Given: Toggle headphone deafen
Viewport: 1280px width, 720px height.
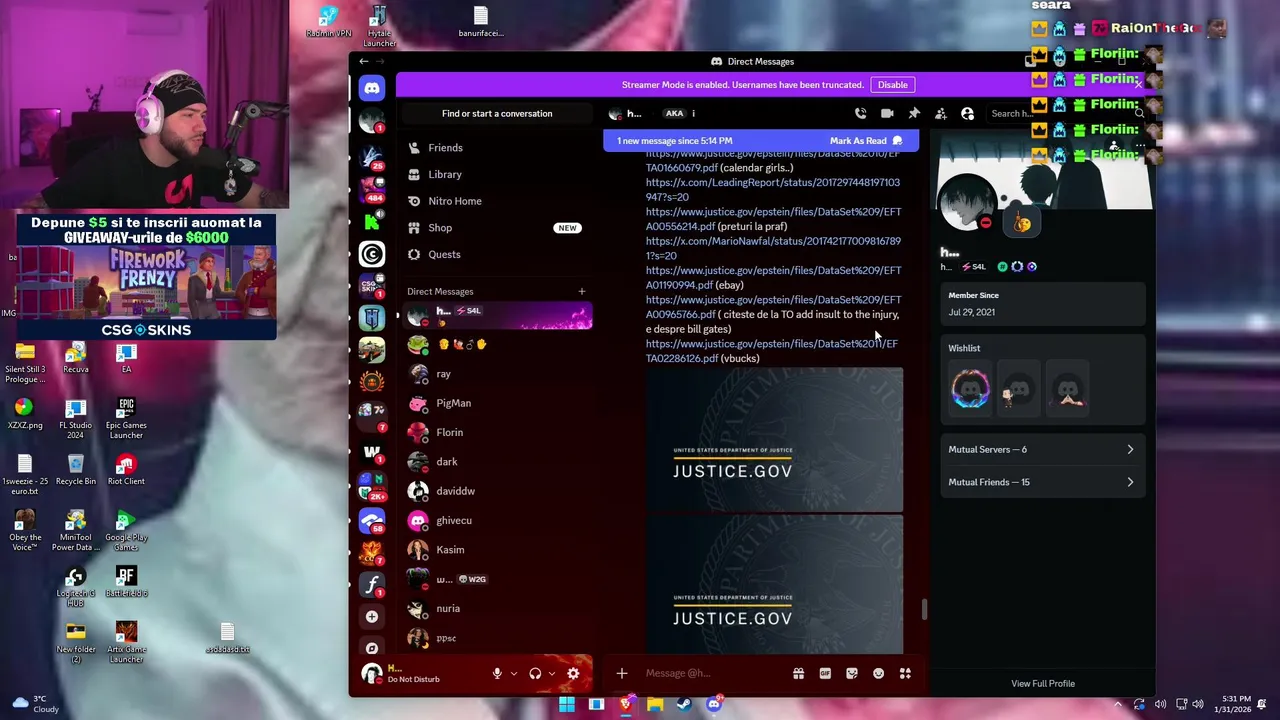Looking at the screenshot, I should tap(535, 674).
